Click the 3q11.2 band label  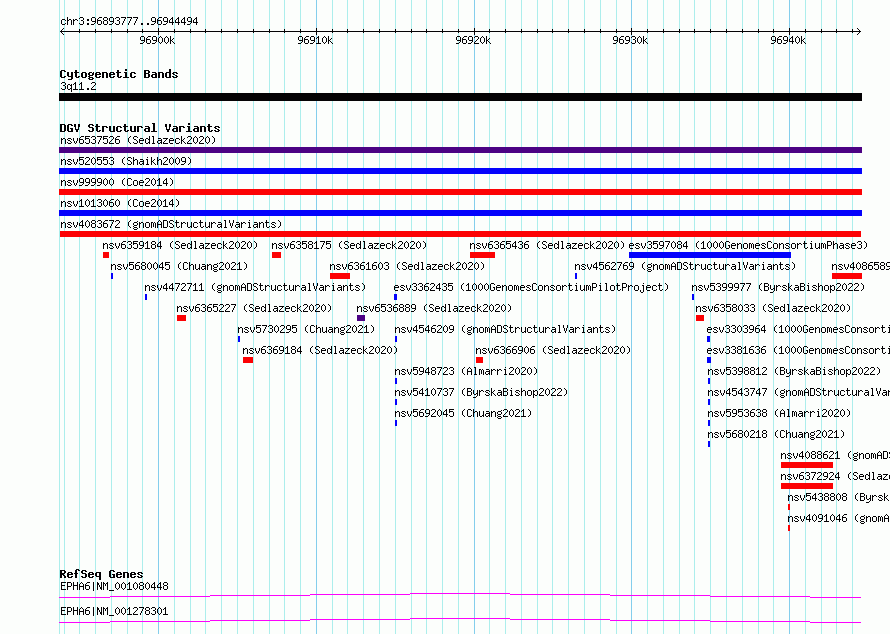click(x=78, y=86)
